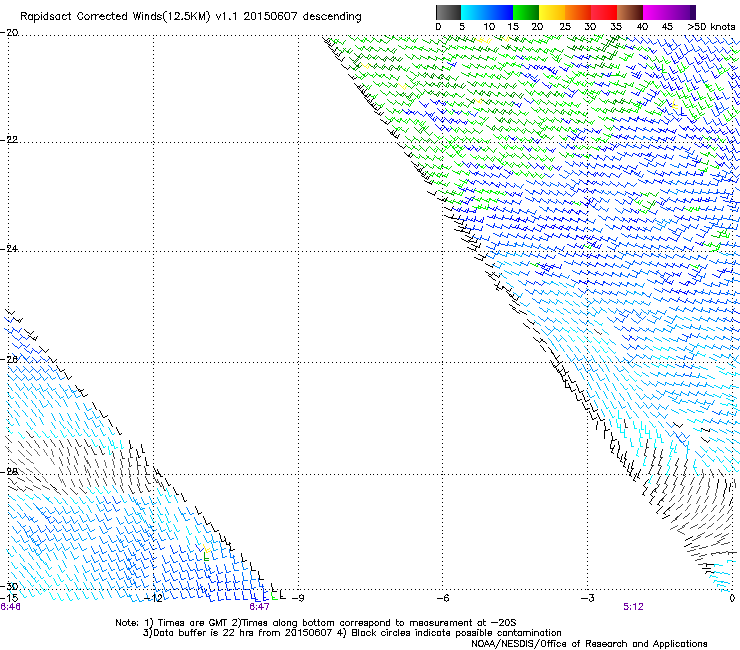
Task: Click the brown 35-40 knots color segment
Action: pyautogui.click(x=630, y=12)
